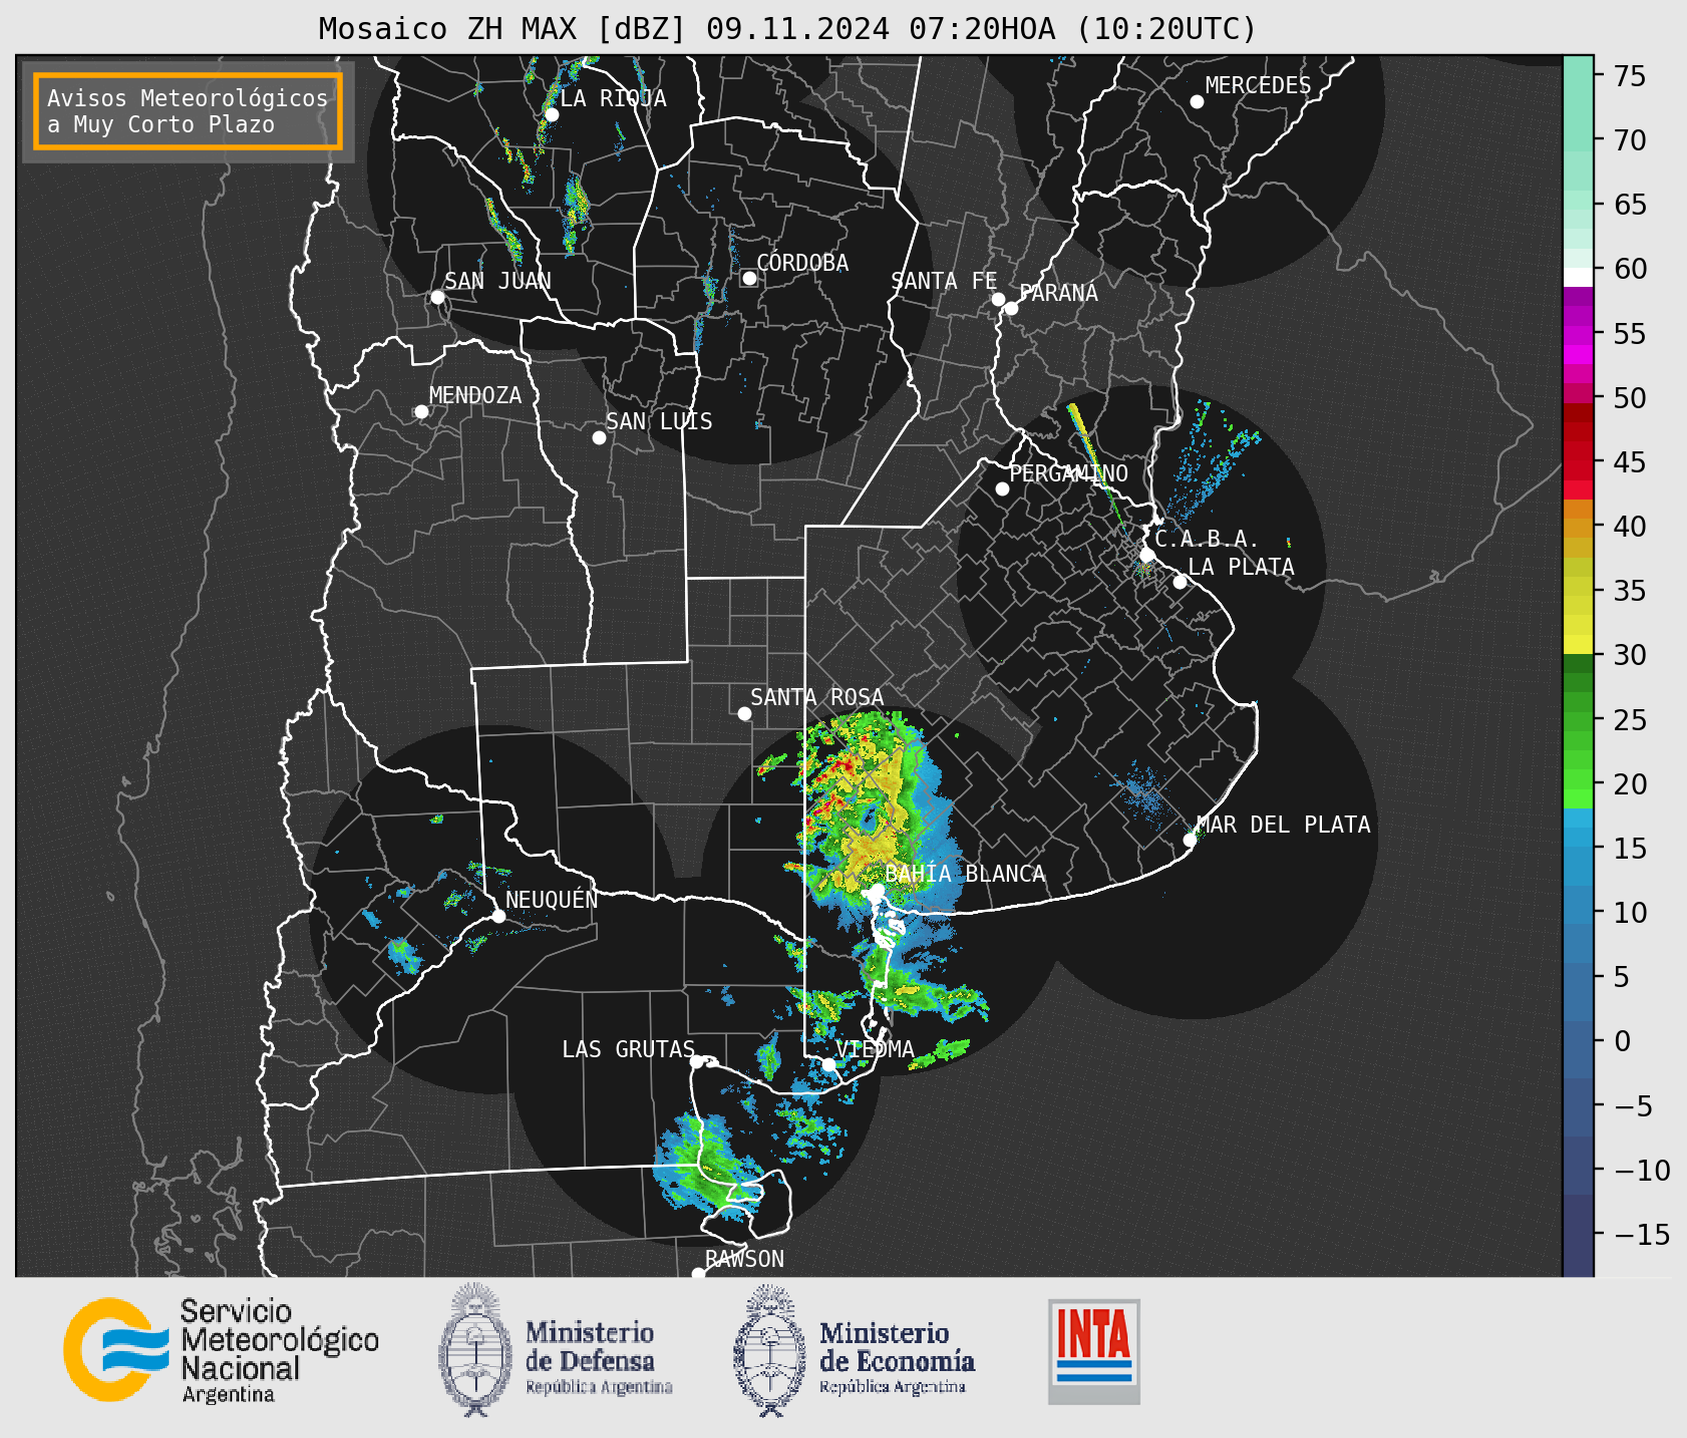Click the Ministerio de Economía emblem
The image size is (1687, 1438).
769,1350
